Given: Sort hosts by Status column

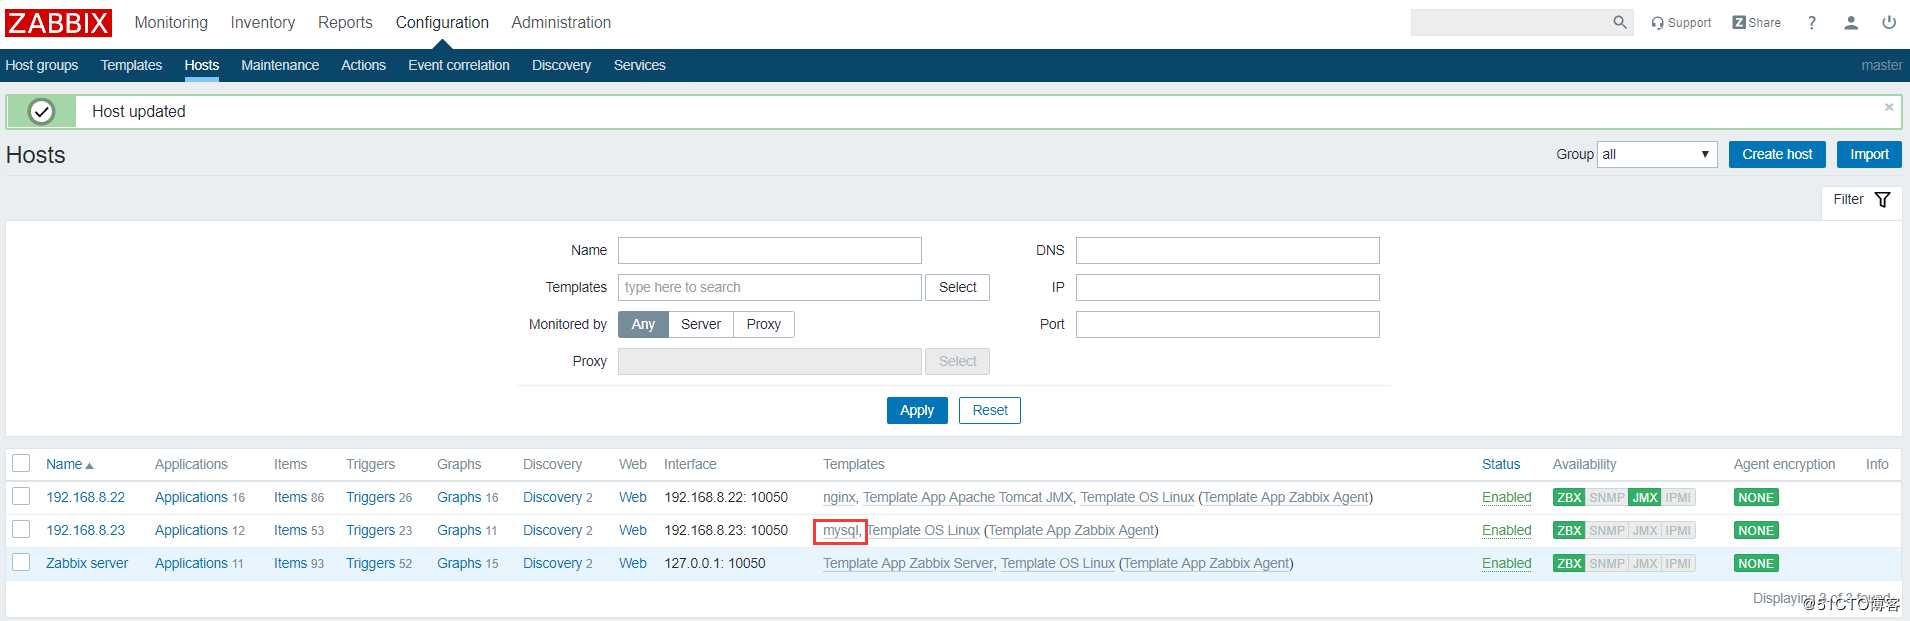Looking at the screenshot, I should click(1501, 464).
